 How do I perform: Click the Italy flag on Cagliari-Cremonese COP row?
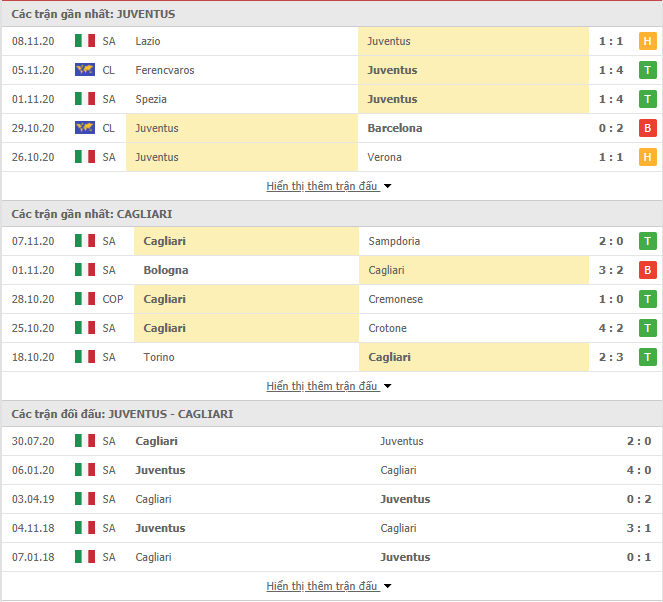click(x=85, y=299)
